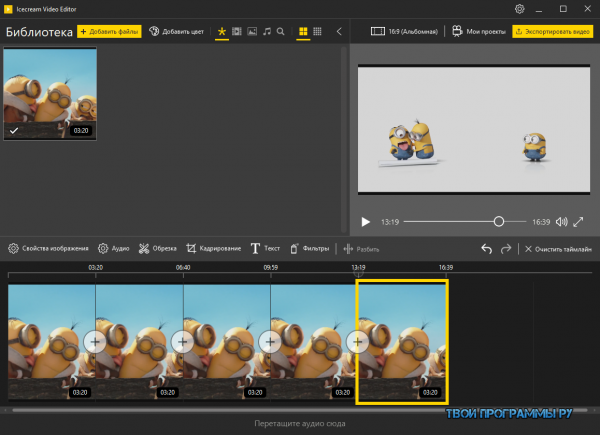Click the preview seek slider handle
The image size is (600, 435).
coord(499,222)
